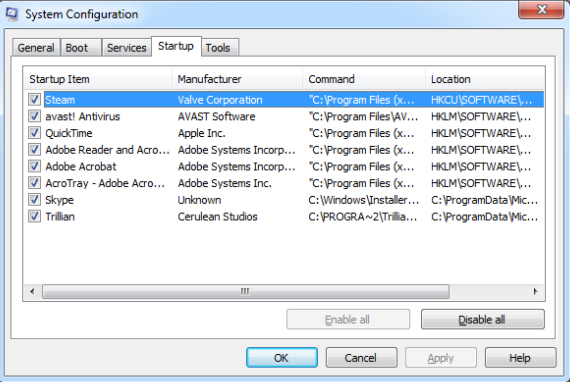Switch to the General tab

(x=36, y=48)
